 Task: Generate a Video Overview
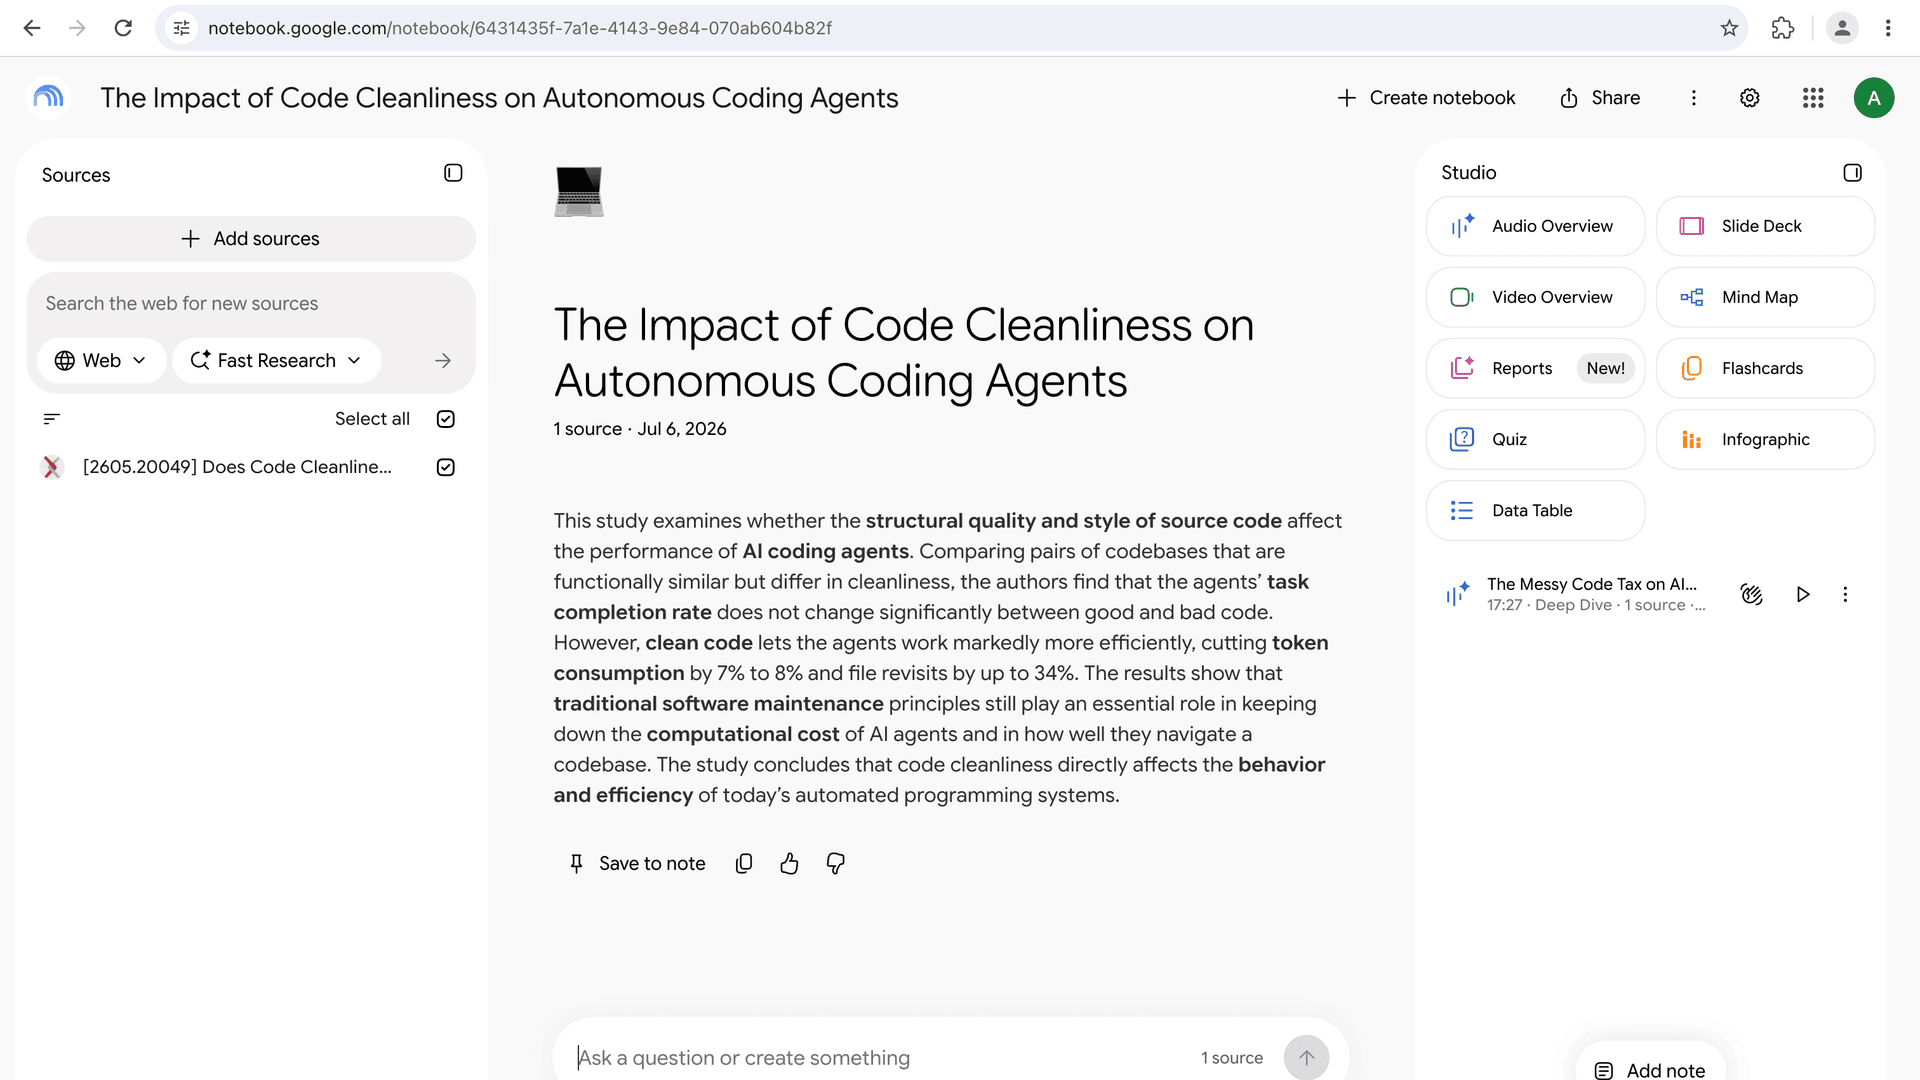coord(1535,297)
